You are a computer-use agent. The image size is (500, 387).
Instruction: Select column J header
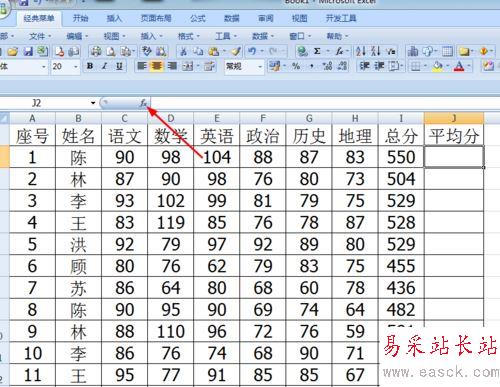454,118
